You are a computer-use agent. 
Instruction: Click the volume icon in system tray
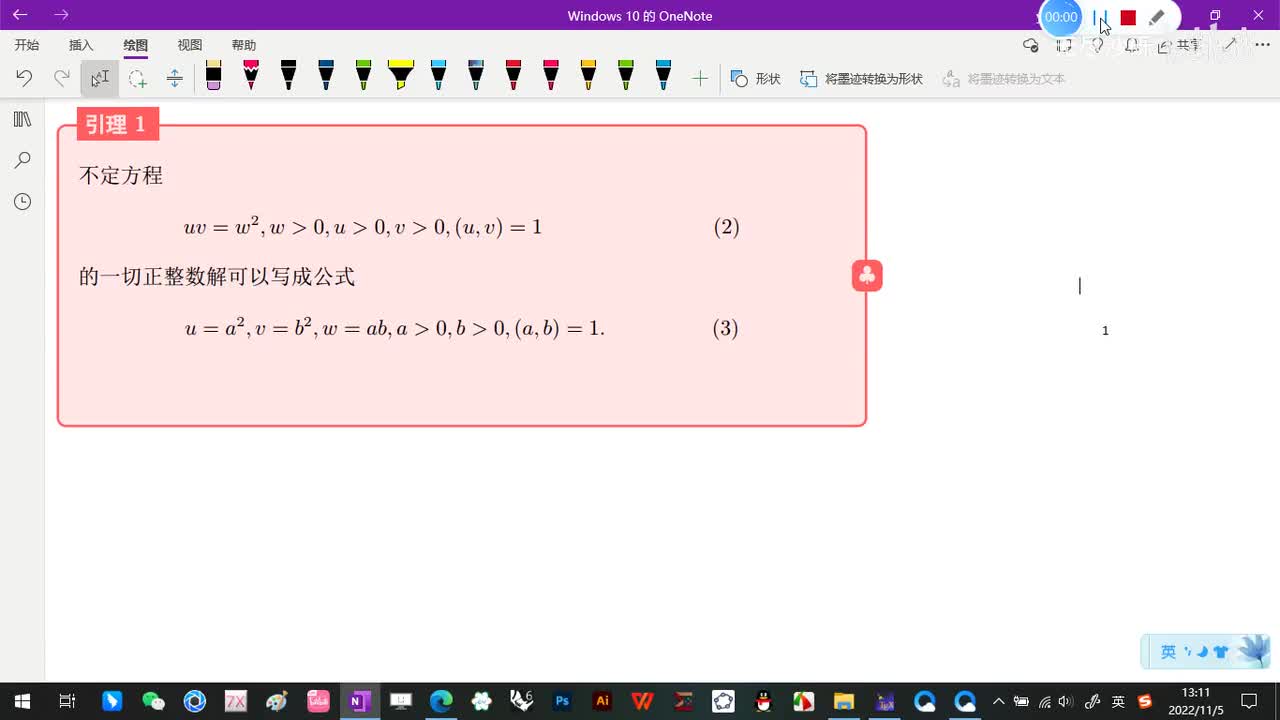click(1066, 701)
